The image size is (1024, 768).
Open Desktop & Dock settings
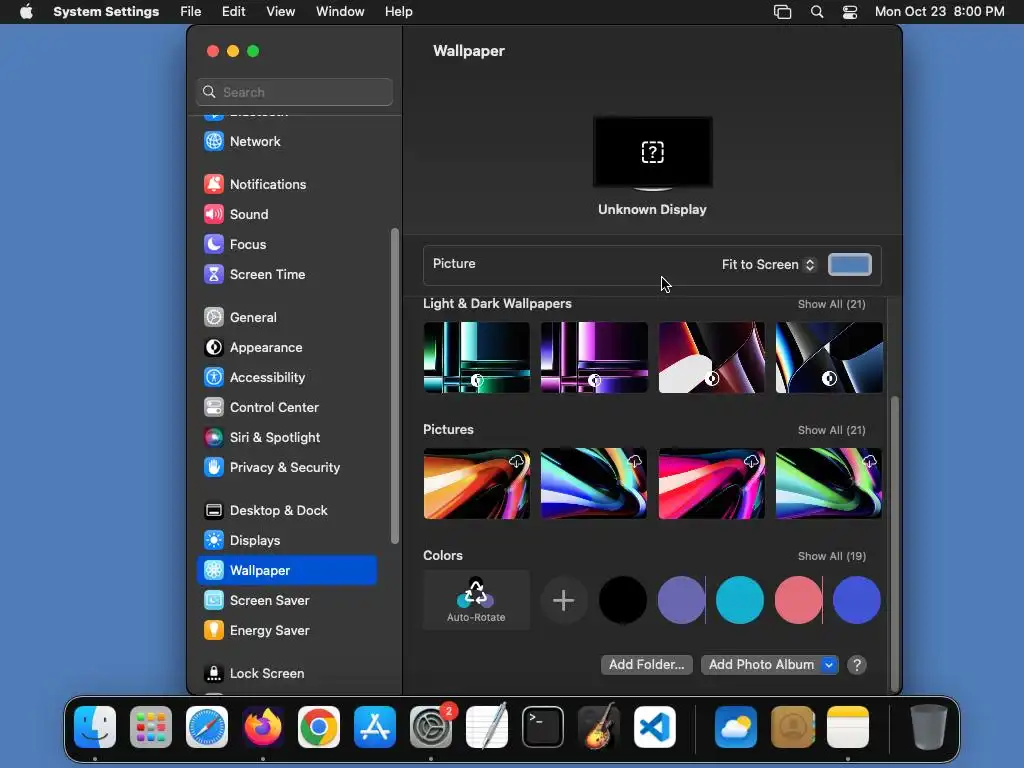click(287, 511)
